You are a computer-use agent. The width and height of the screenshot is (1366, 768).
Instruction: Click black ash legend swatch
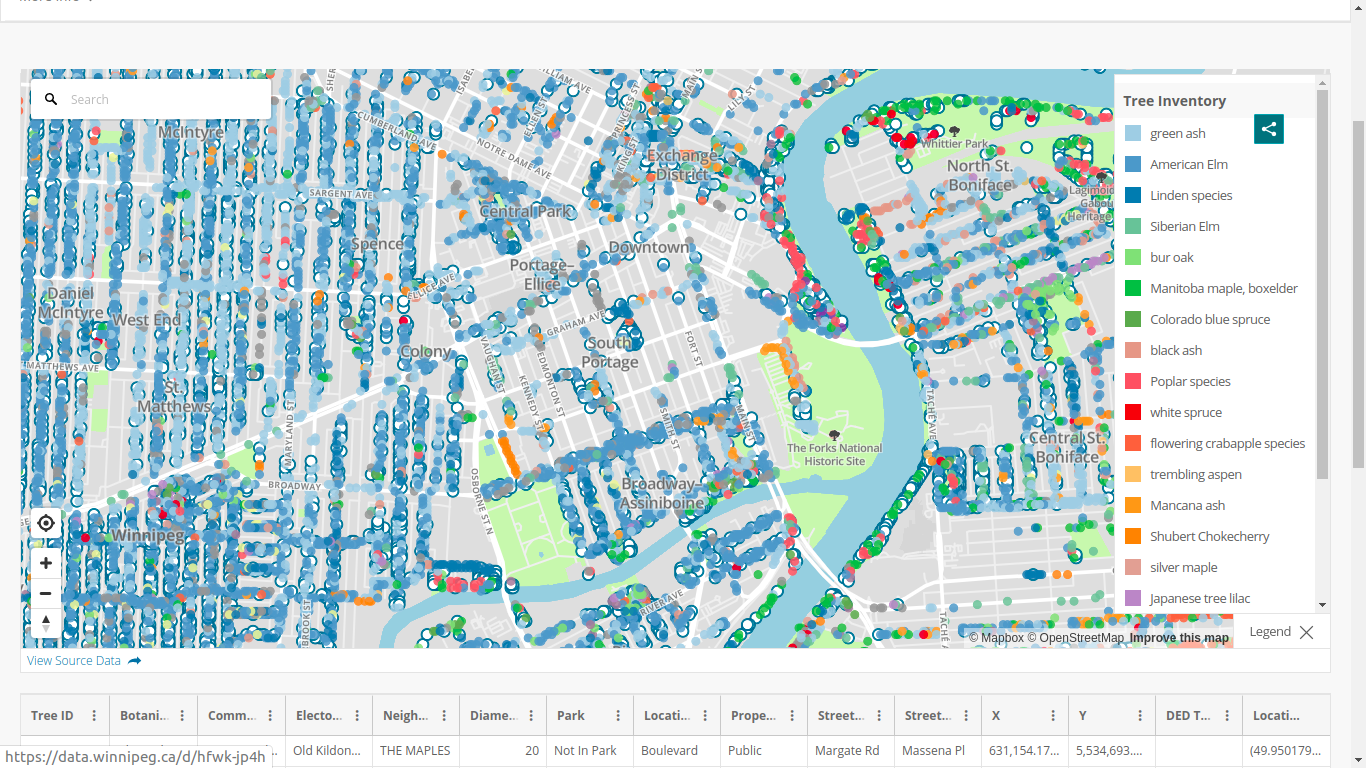[x=1133, y=350]
